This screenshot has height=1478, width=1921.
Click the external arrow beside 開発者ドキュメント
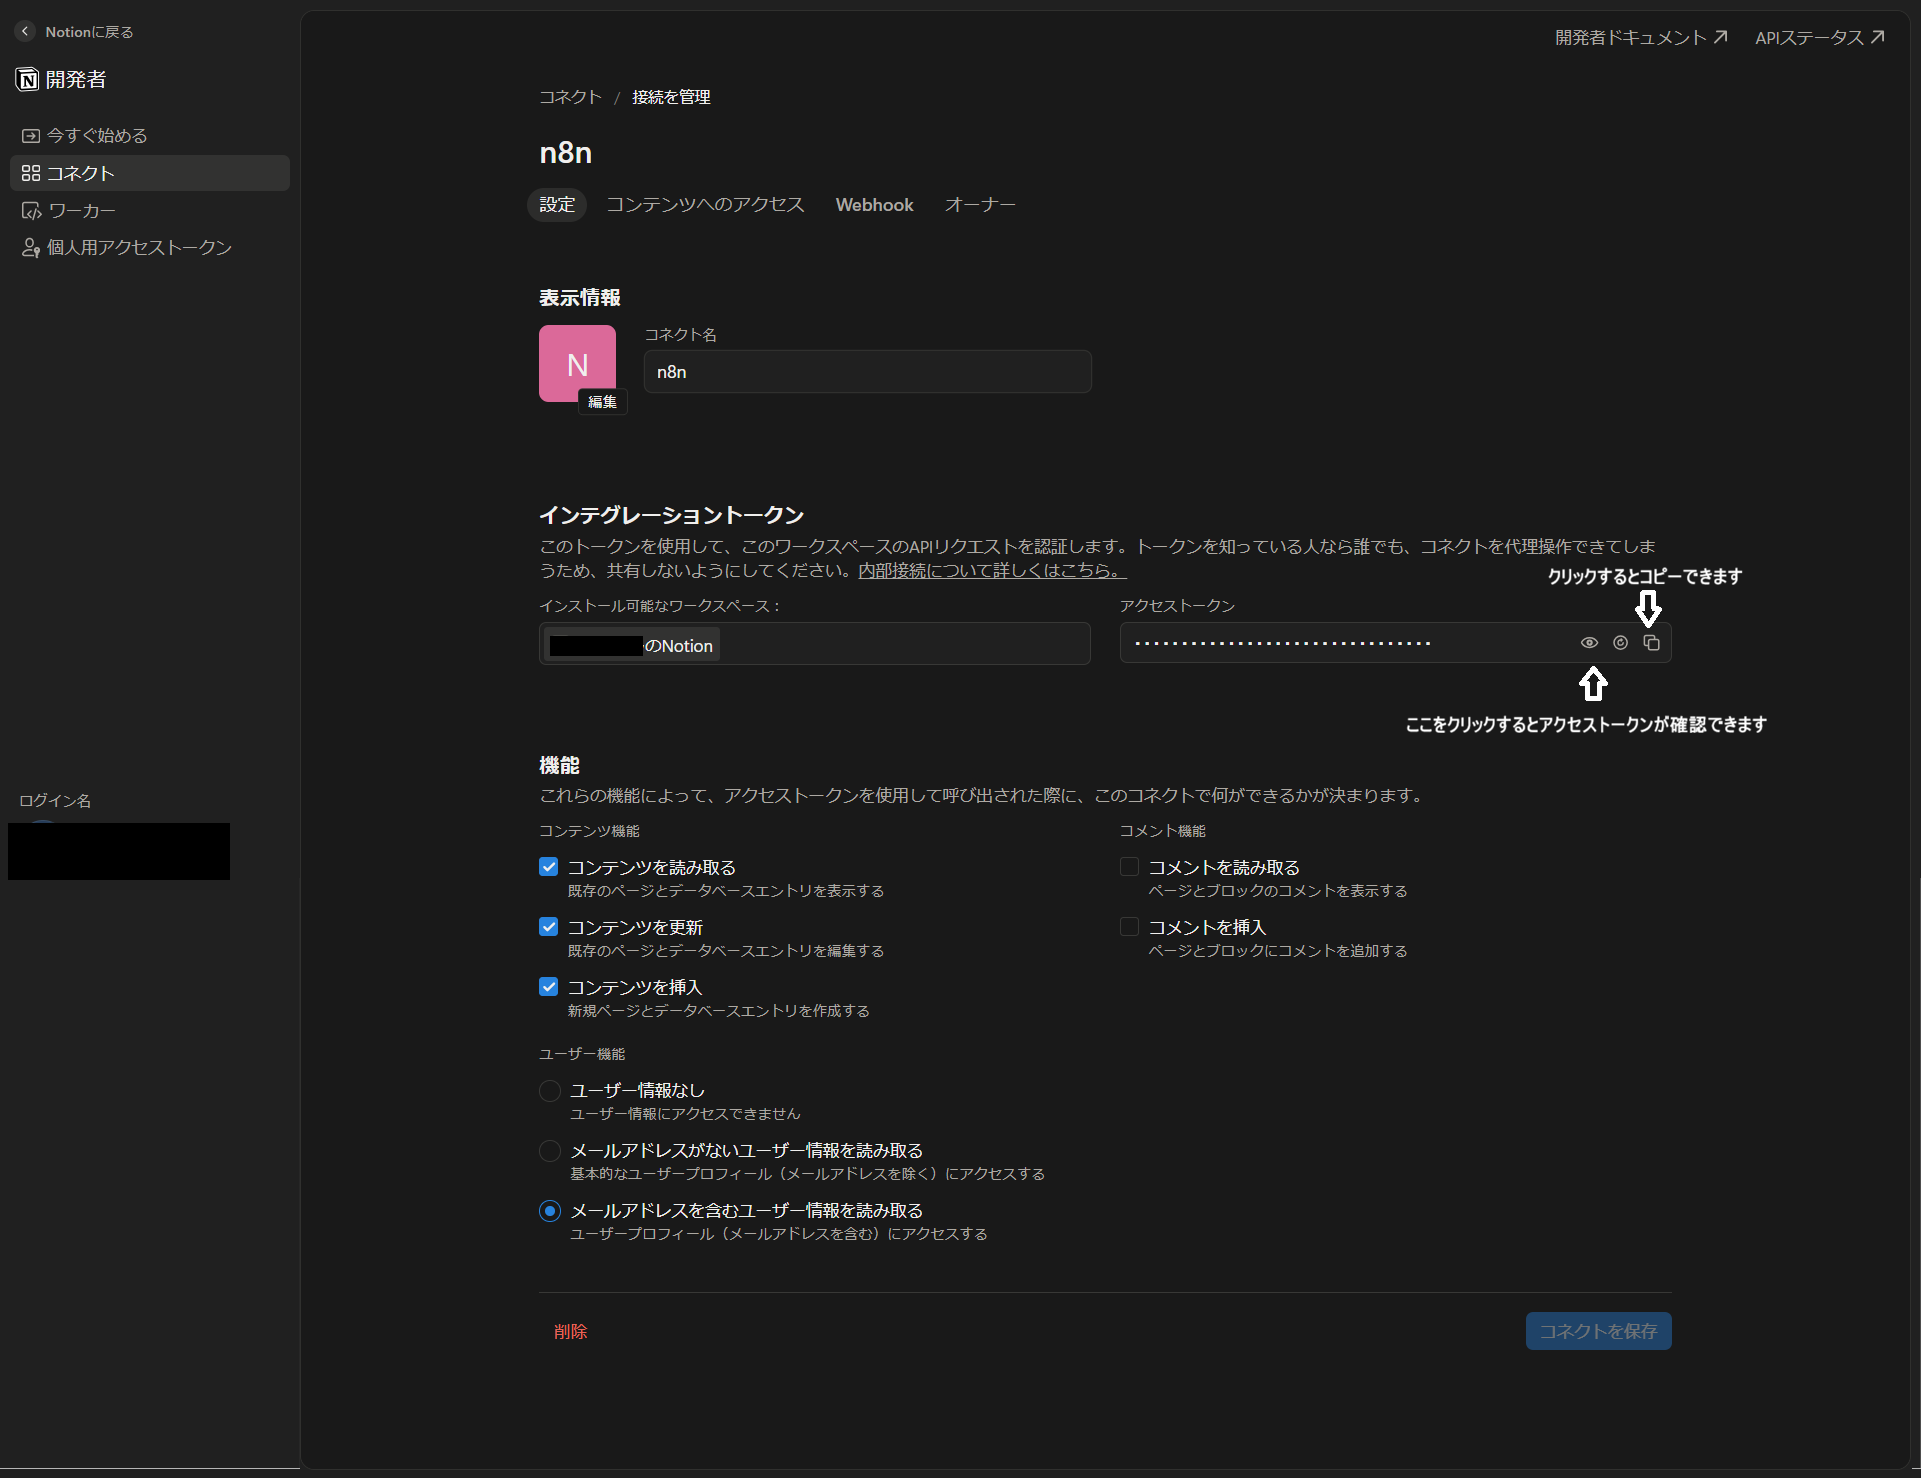(1720, 37)
